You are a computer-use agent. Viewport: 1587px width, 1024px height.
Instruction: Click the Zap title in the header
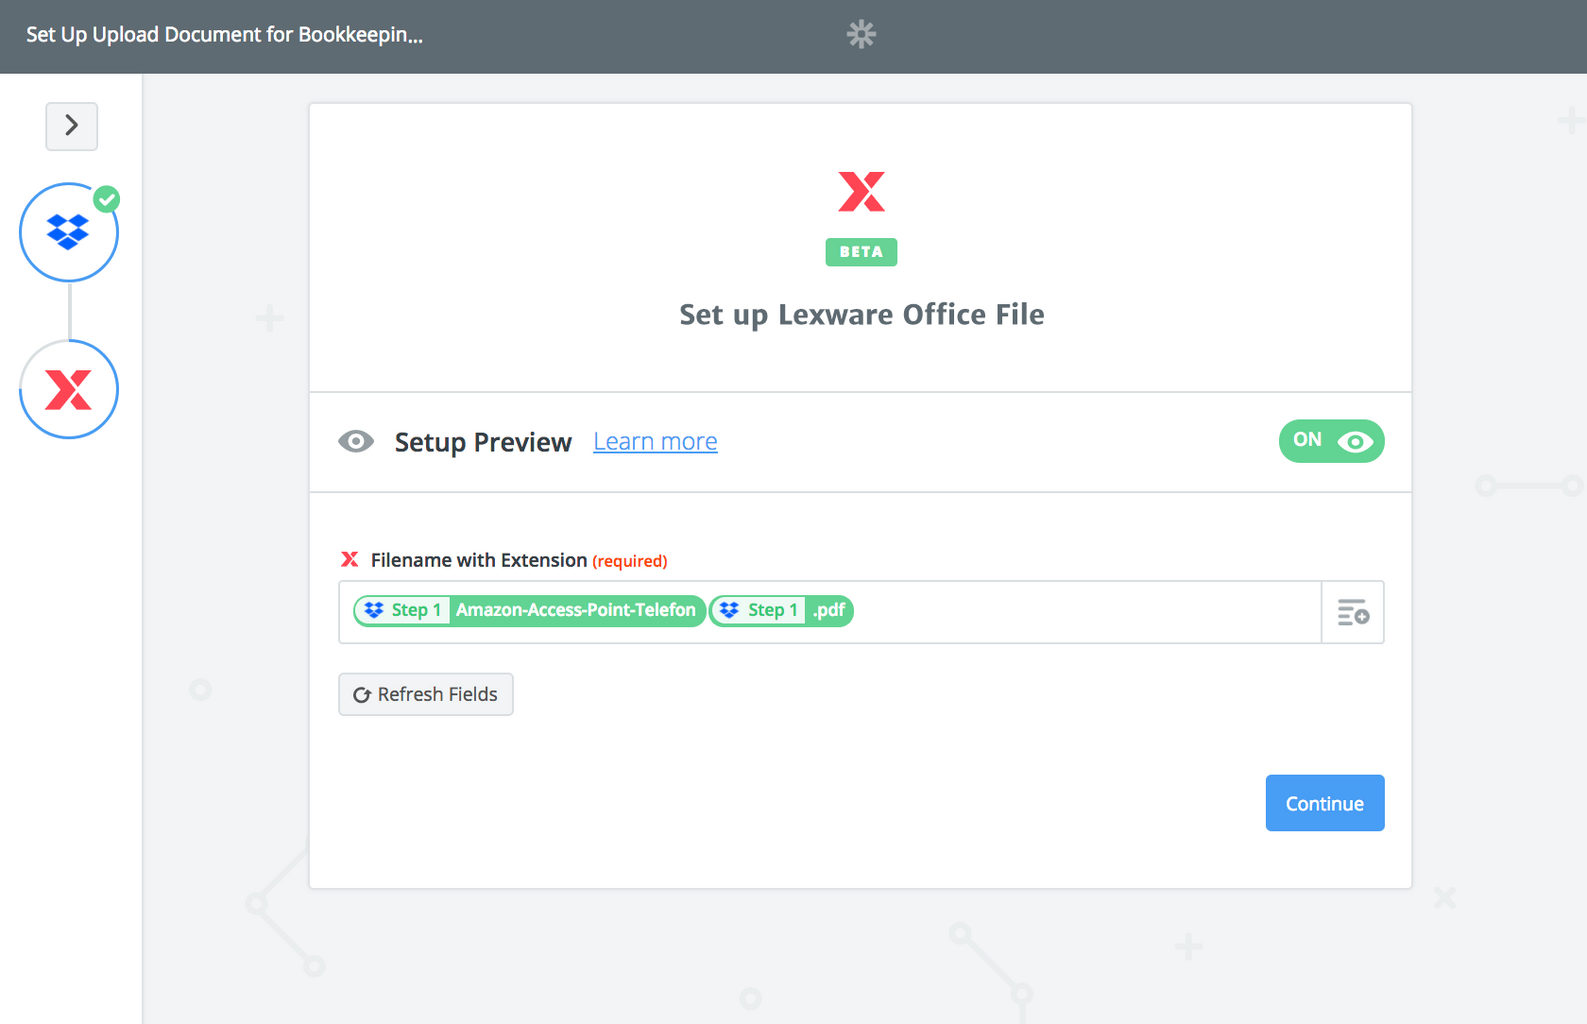pos(224,35)
